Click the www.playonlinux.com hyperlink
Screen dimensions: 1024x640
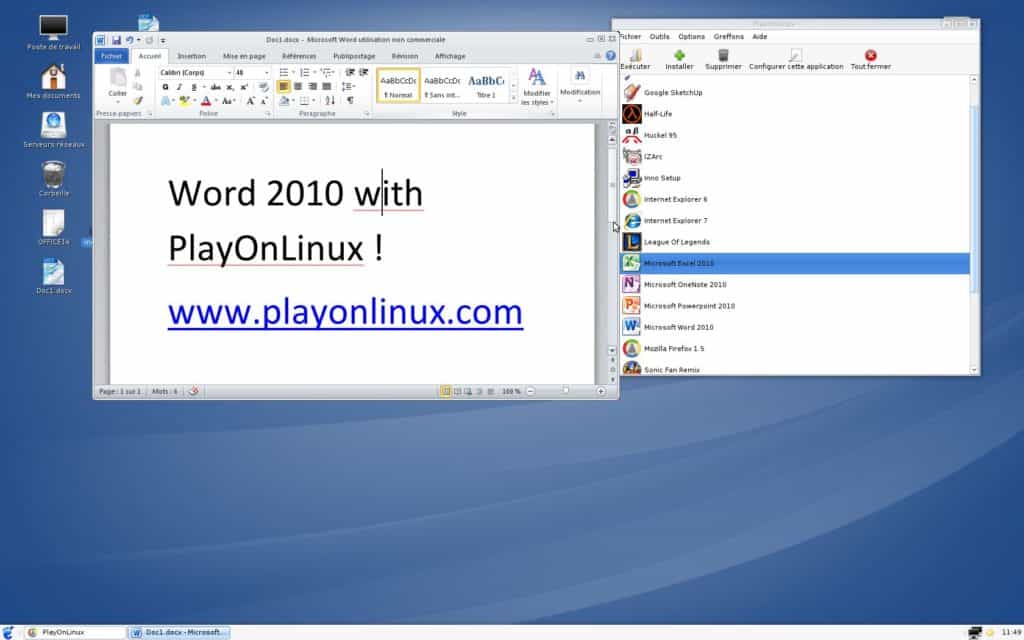pyautogui.click(x=345, y=312)
